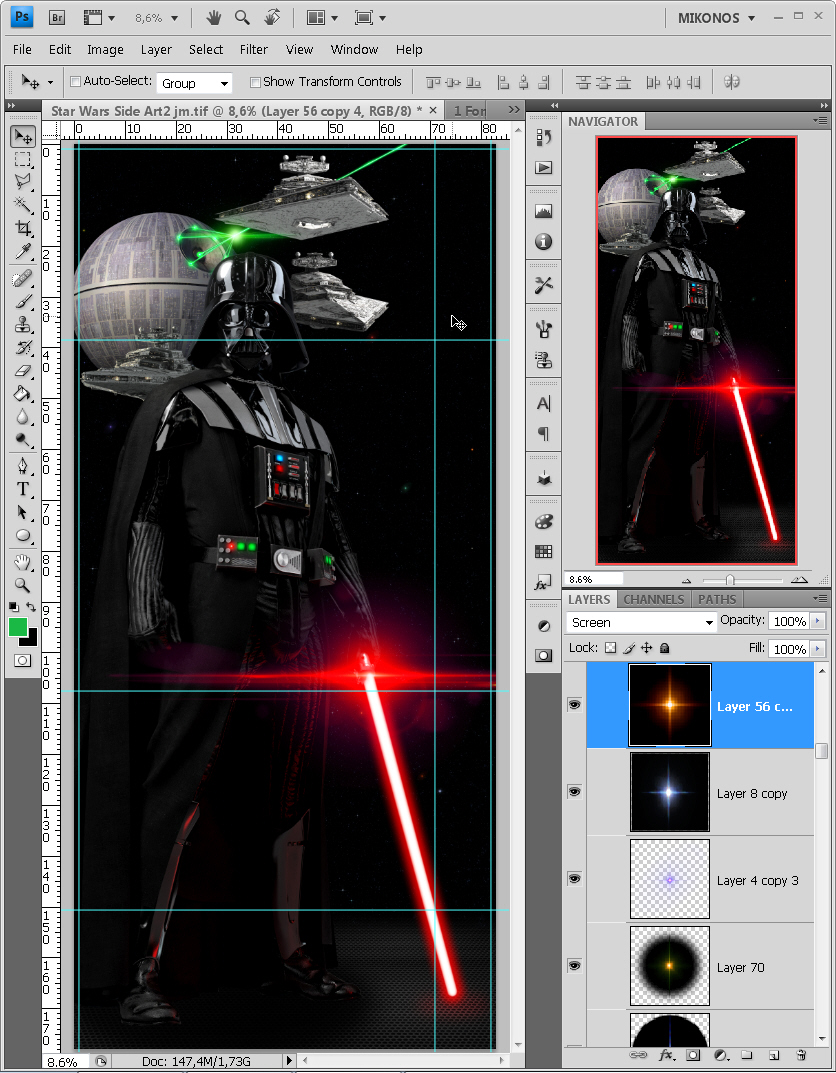Select the Brush tool
The image size is (836, 1073).
[x=23, y=302]
